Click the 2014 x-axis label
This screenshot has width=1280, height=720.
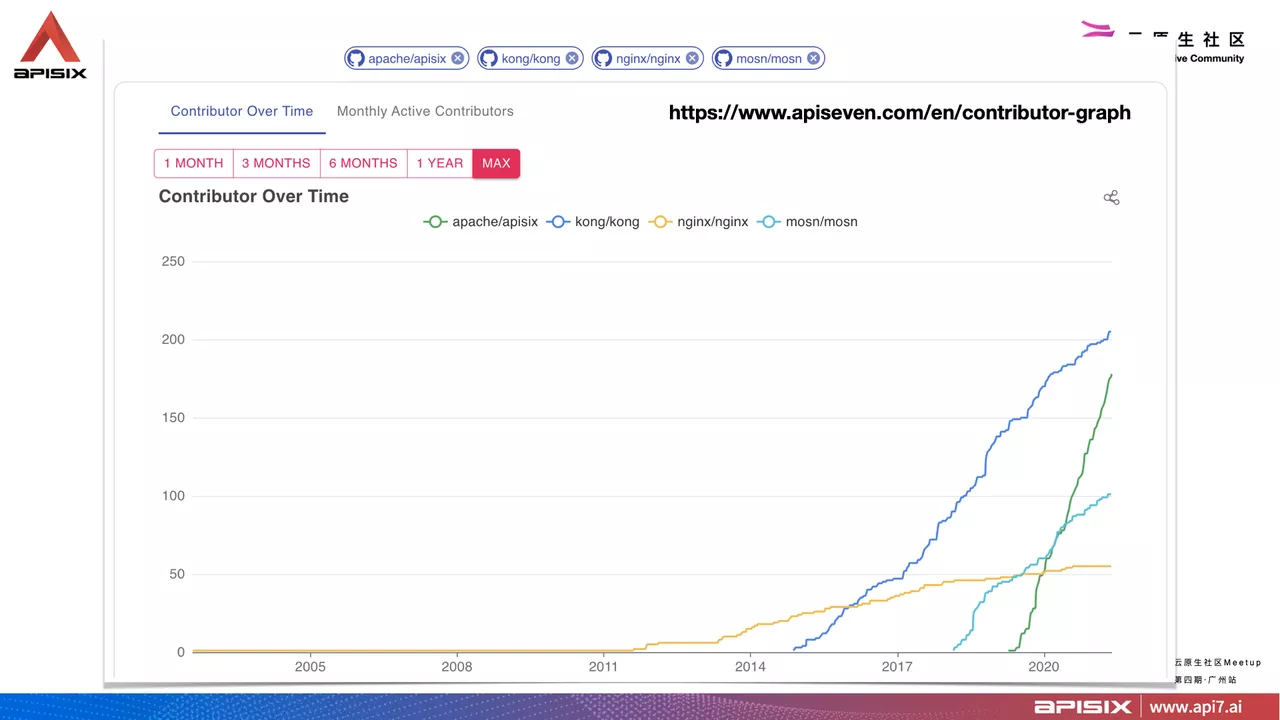click(x=750, y=667)
